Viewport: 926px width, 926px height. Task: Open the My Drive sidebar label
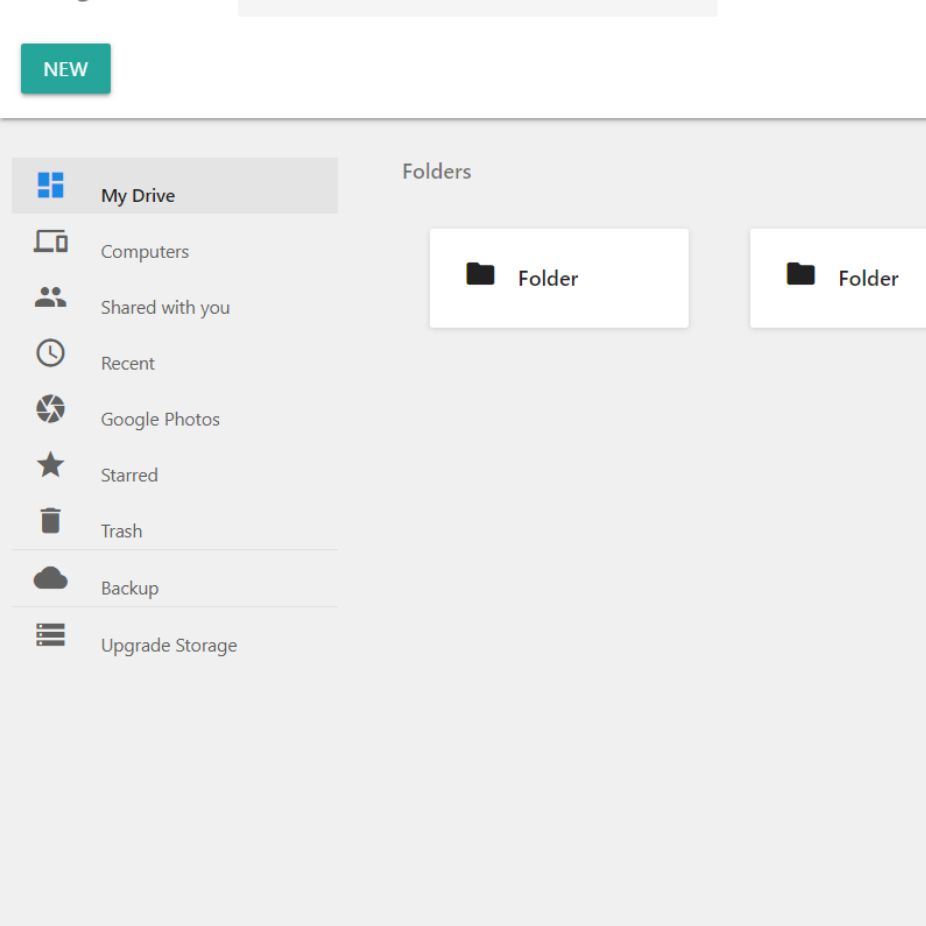138,196
